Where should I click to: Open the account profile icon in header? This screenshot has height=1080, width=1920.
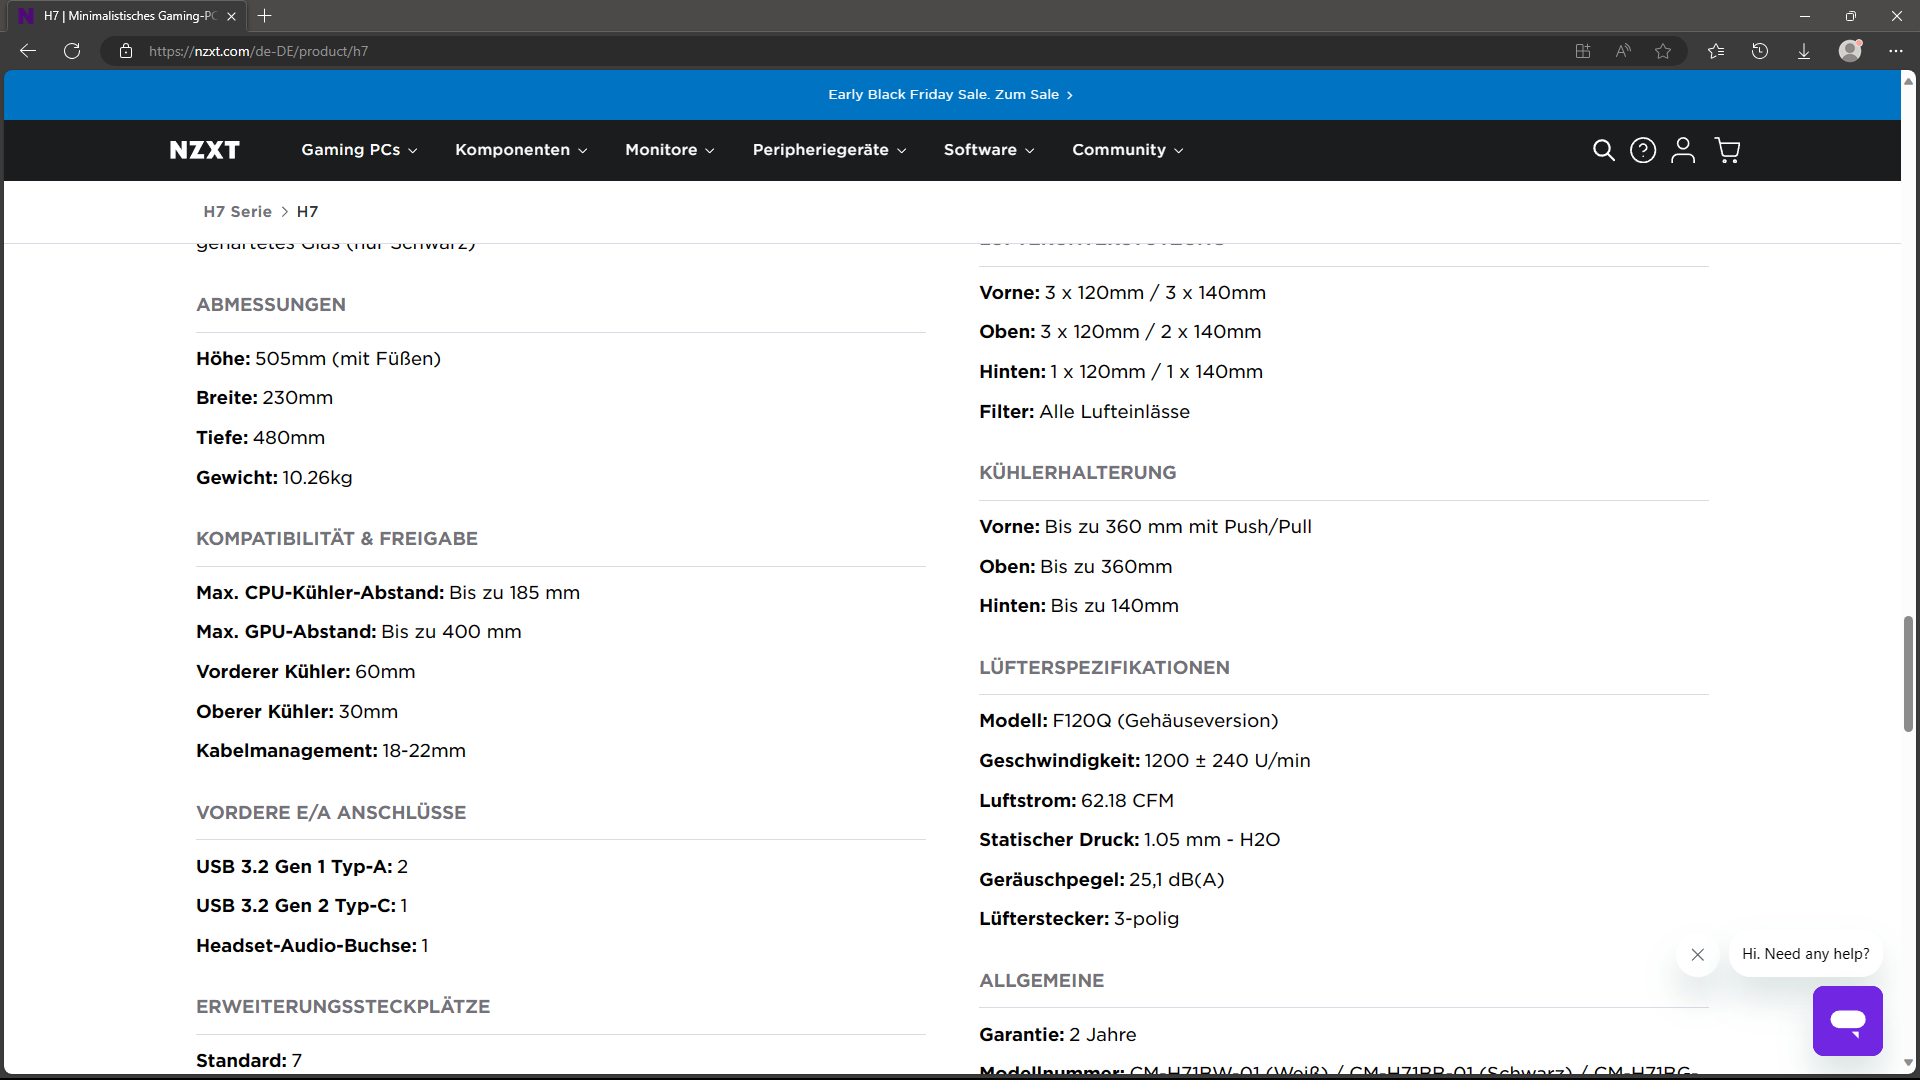click(x=1684, y=150)
